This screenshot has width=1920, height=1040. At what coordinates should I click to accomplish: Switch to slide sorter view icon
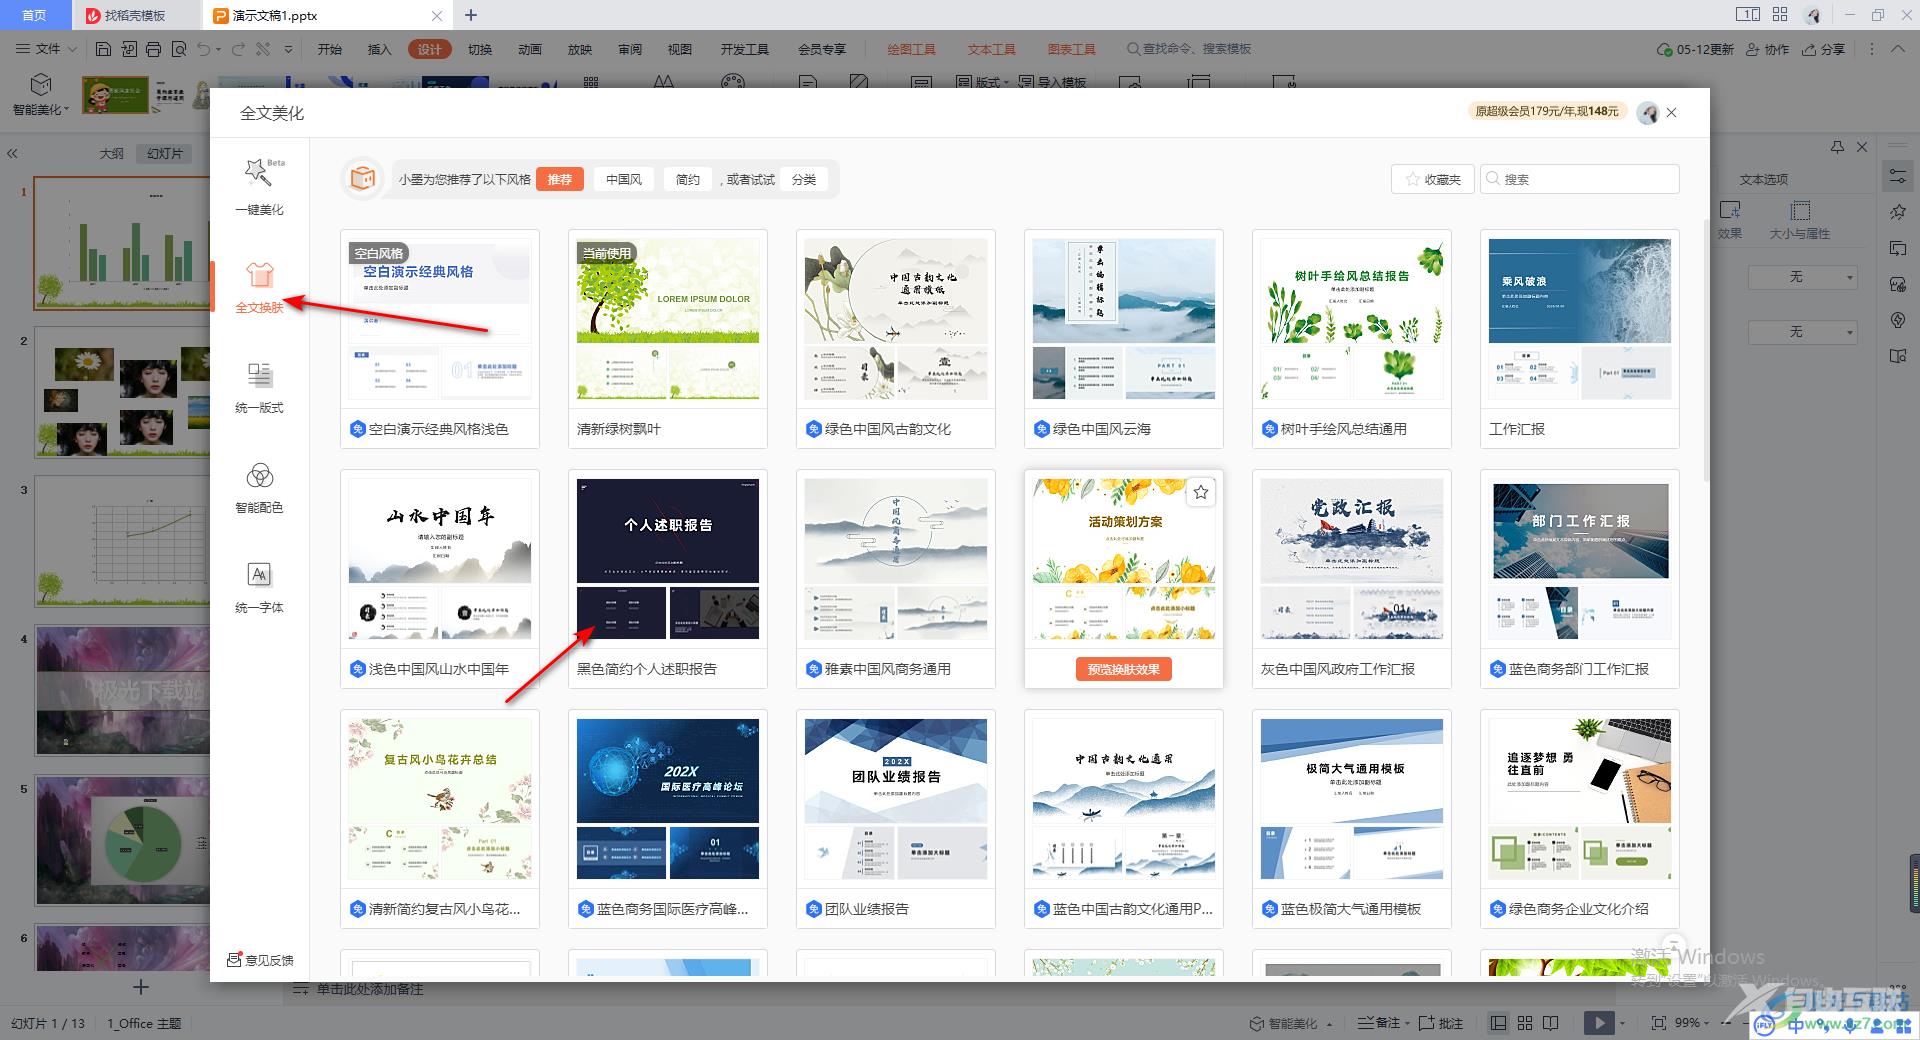click(x=1525, y=1023)
